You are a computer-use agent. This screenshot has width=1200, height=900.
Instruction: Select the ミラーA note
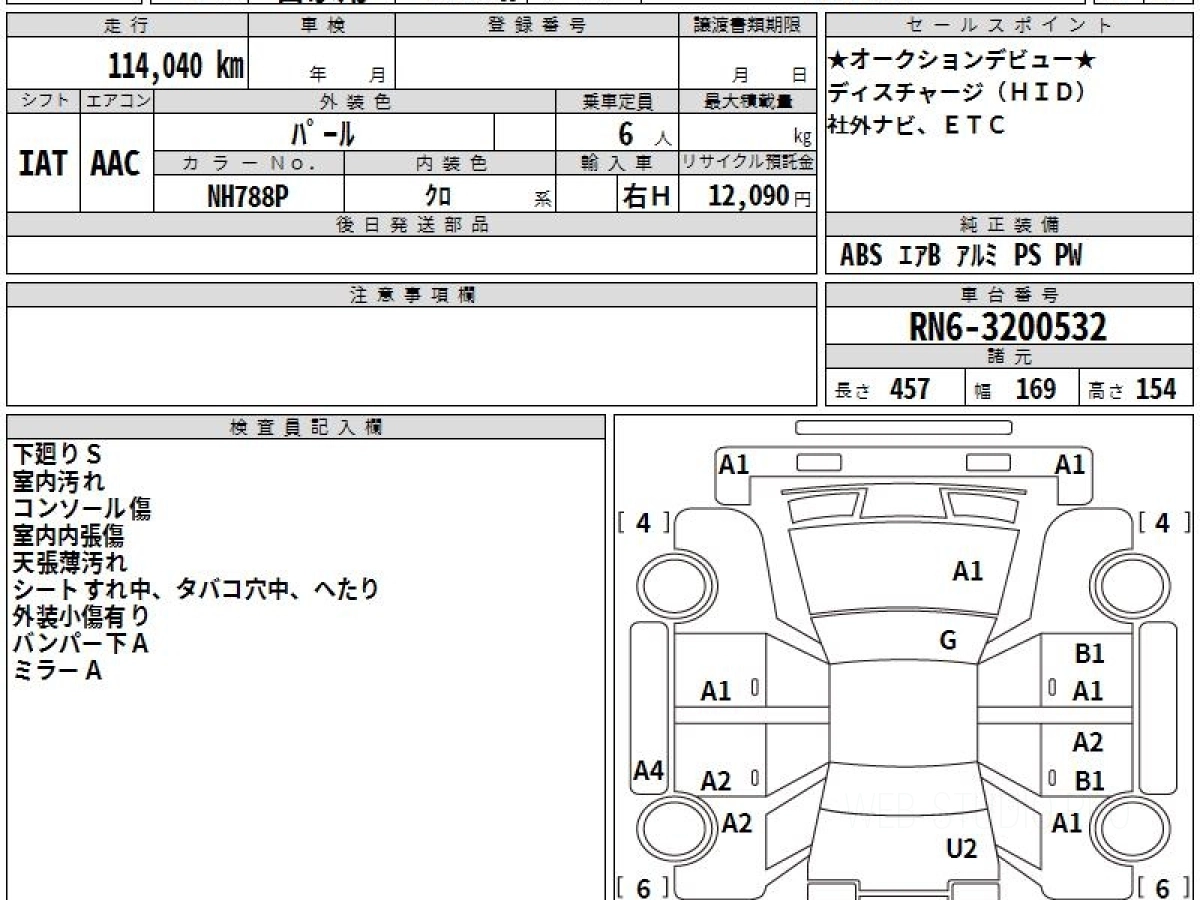[x=58, y=670]
